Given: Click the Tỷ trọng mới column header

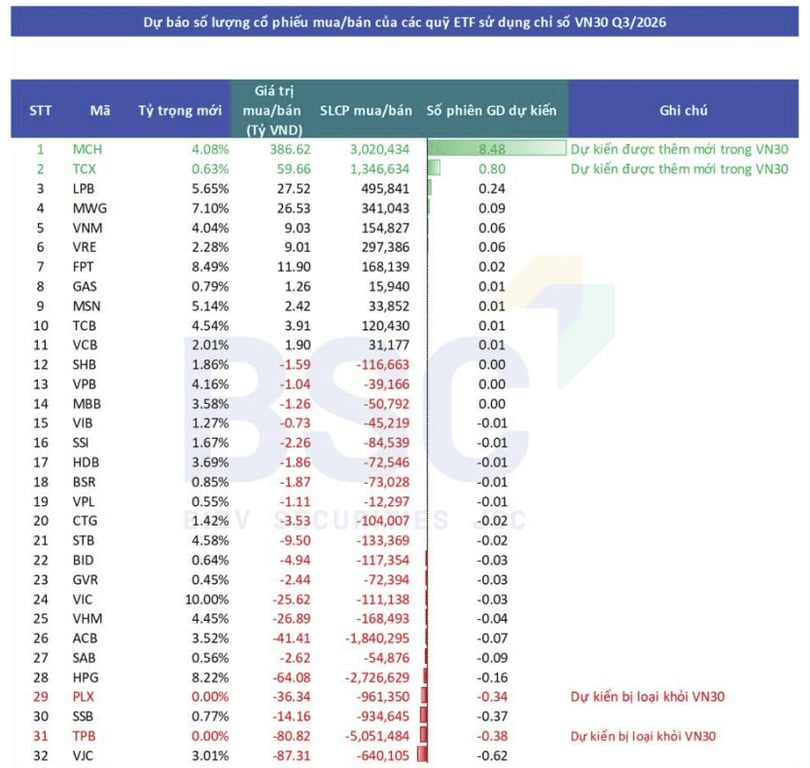Looking at the screenshot, I should click(x=180, y=111).
